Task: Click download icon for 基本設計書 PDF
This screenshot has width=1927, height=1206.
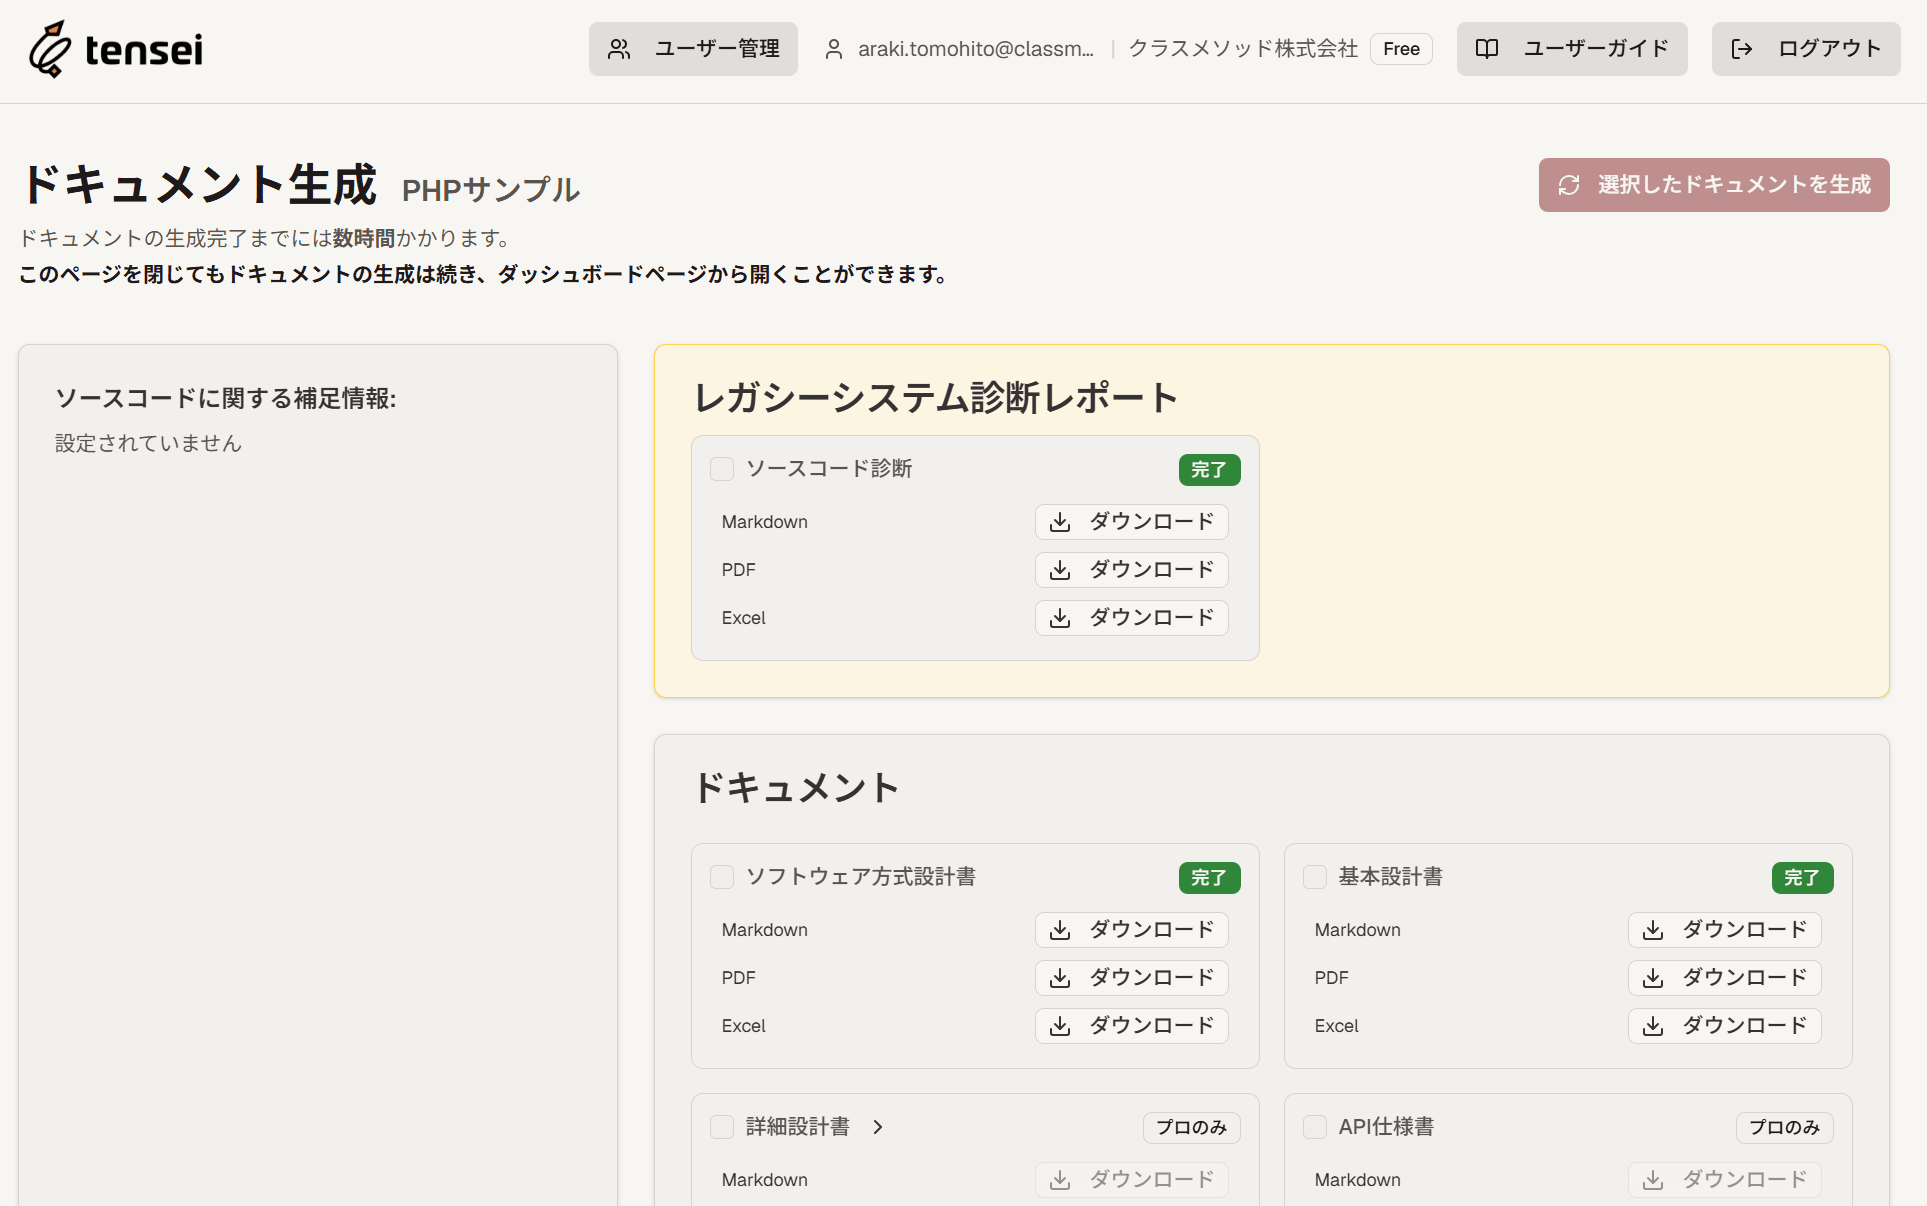Action: click(1653, 978)
